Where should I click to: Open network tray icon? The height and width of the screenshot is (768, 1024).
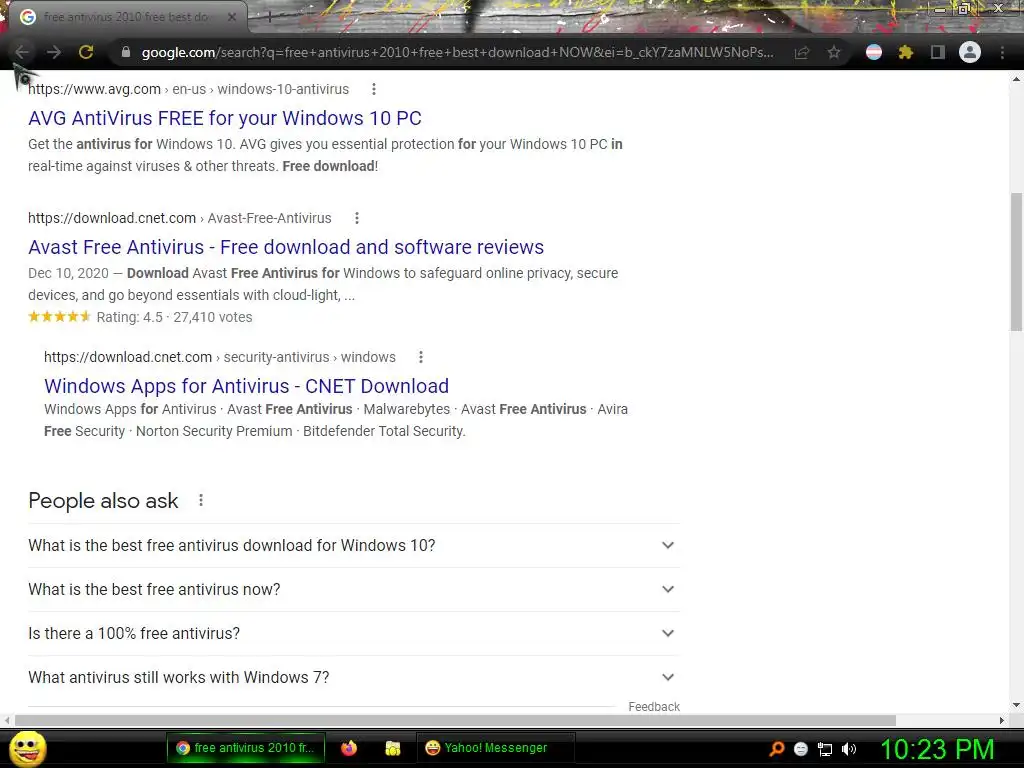coord(825,749)
